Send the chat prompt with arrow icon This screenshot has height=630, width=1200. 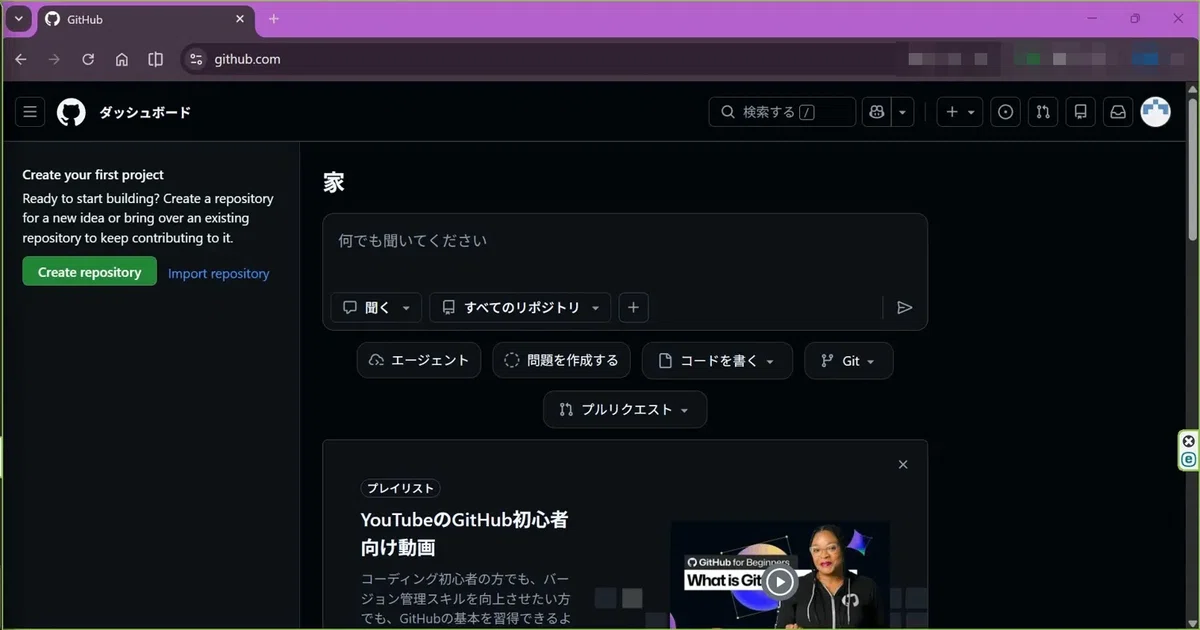(905, 308)
